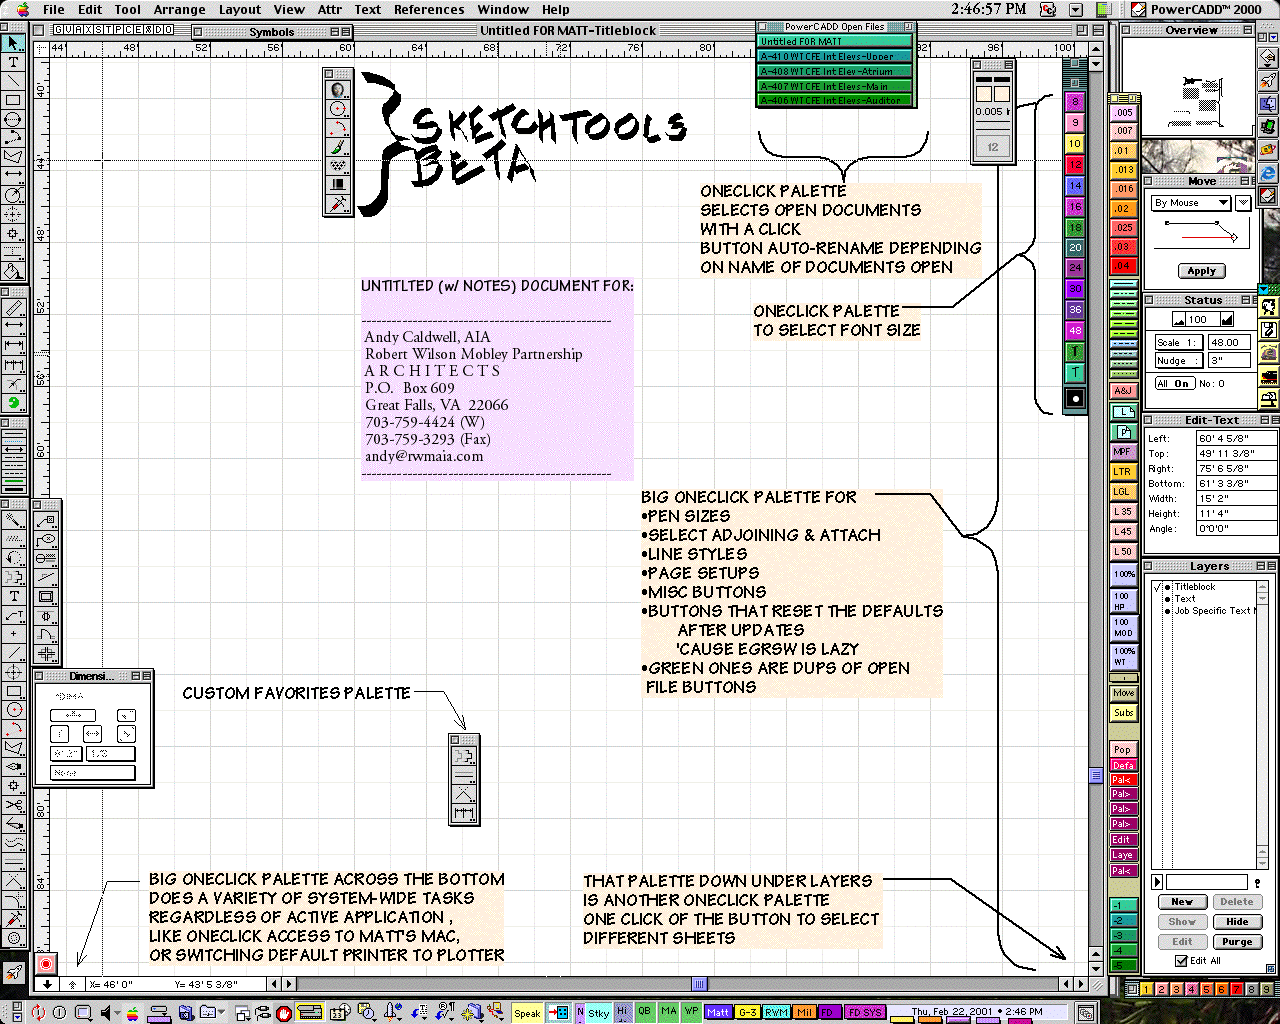Viewport: 1280px width, 1024px height.
Task: Click the horizontal scrollbar thumb
Action: pos(699,984)
